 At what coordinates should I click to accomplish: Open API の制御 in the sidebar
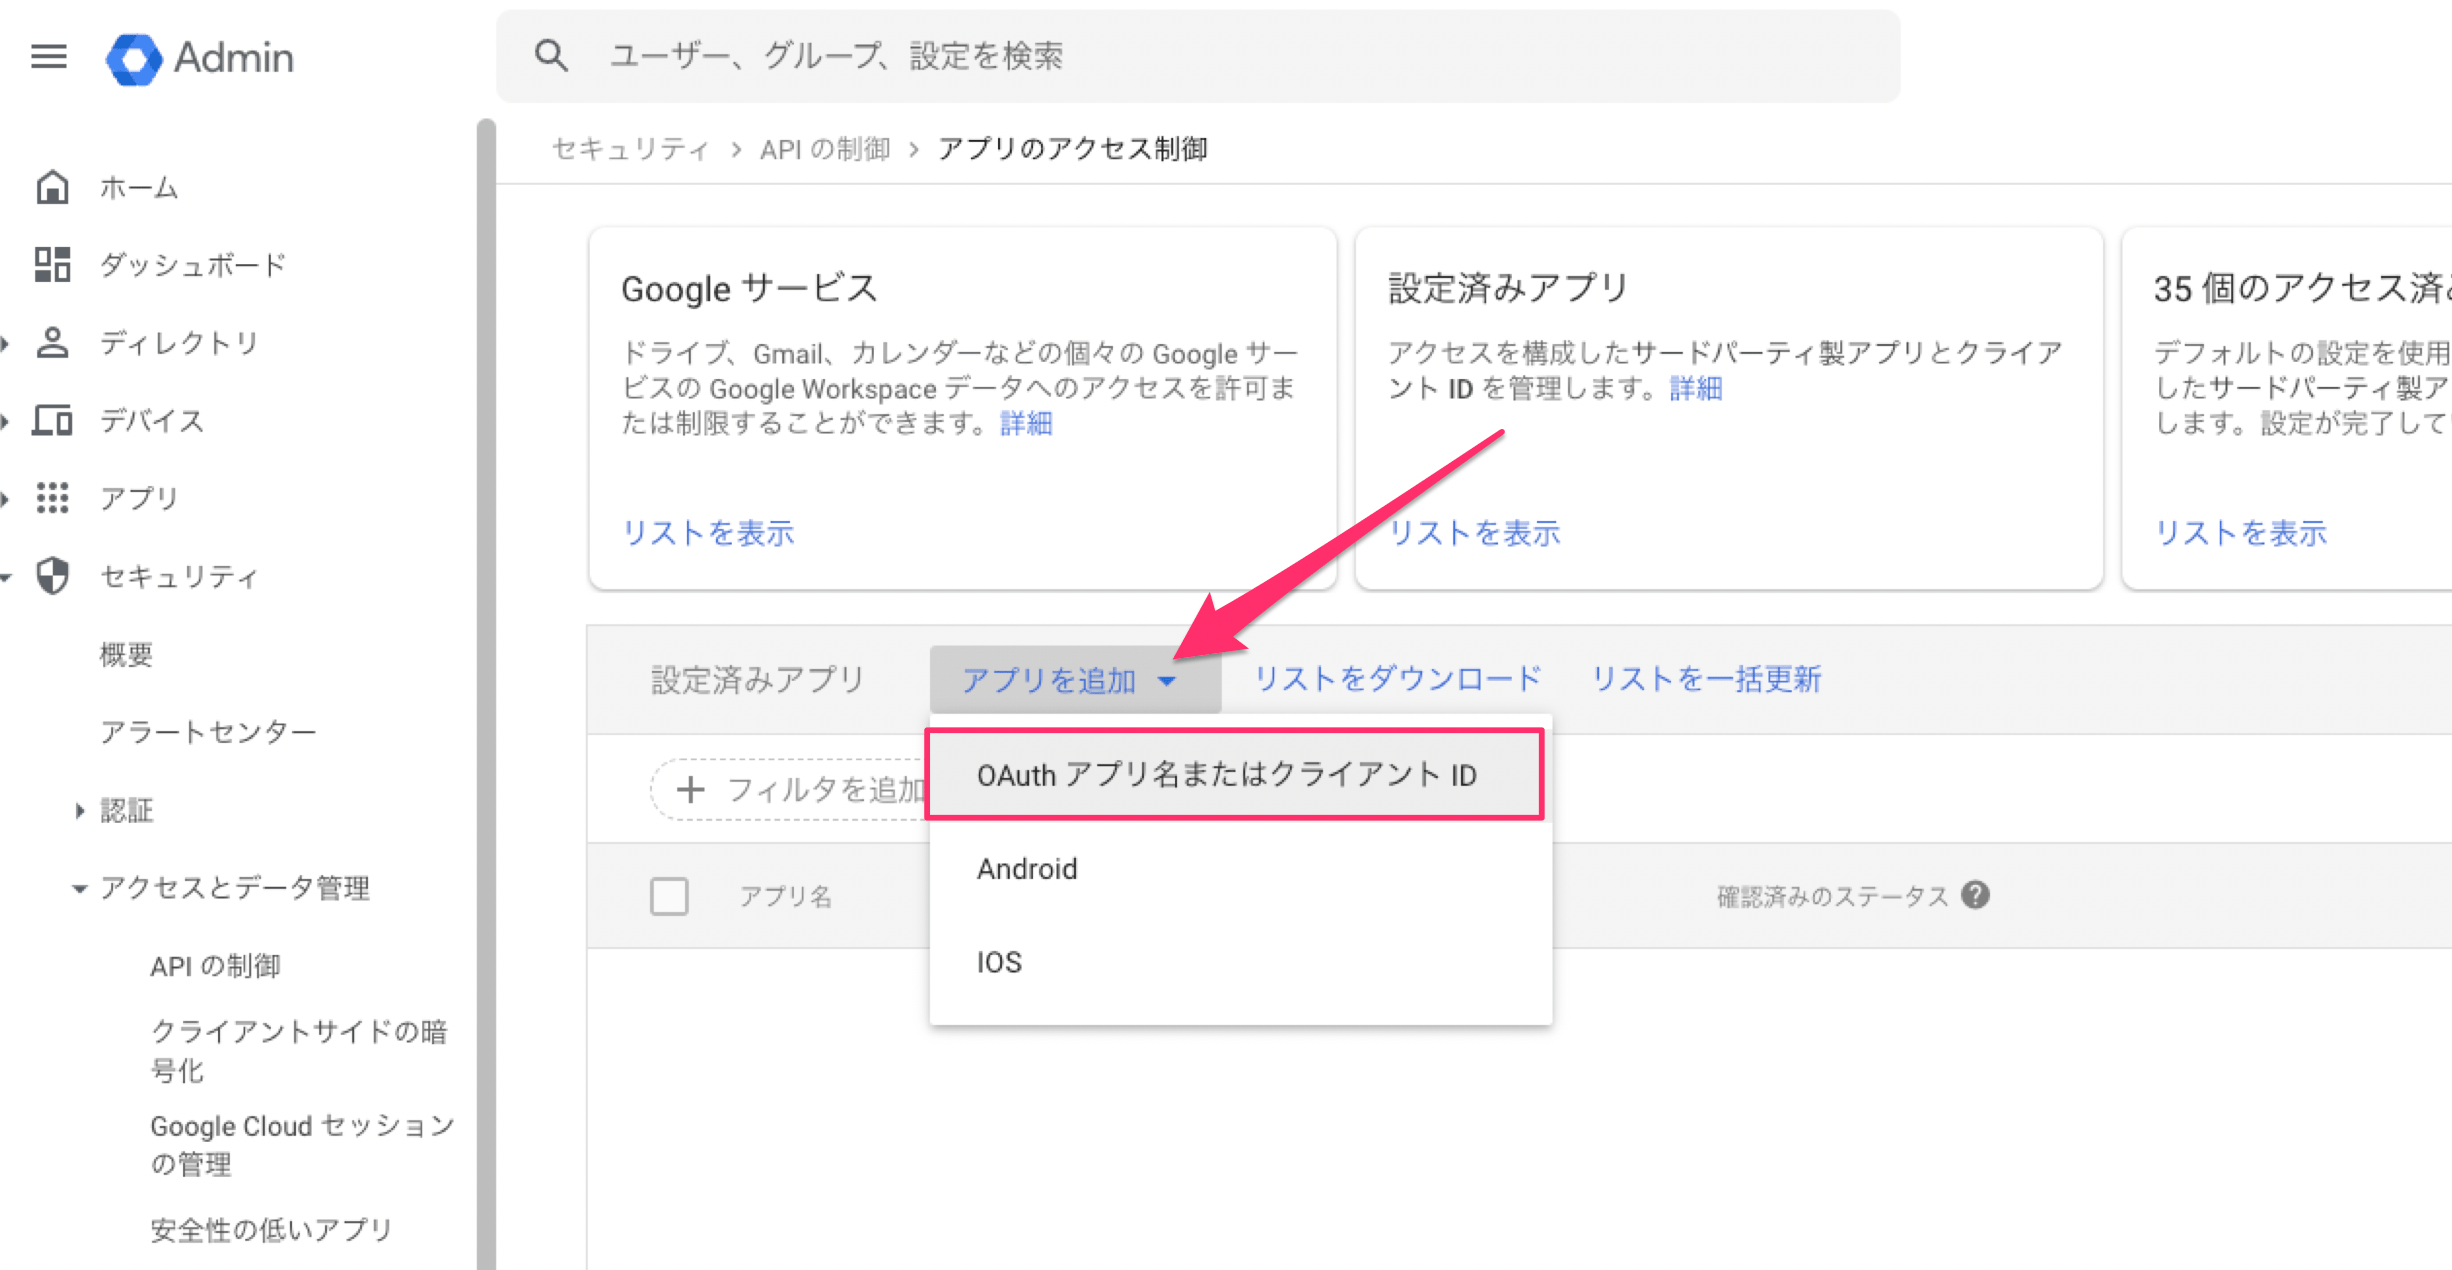[x=216, y=966]
